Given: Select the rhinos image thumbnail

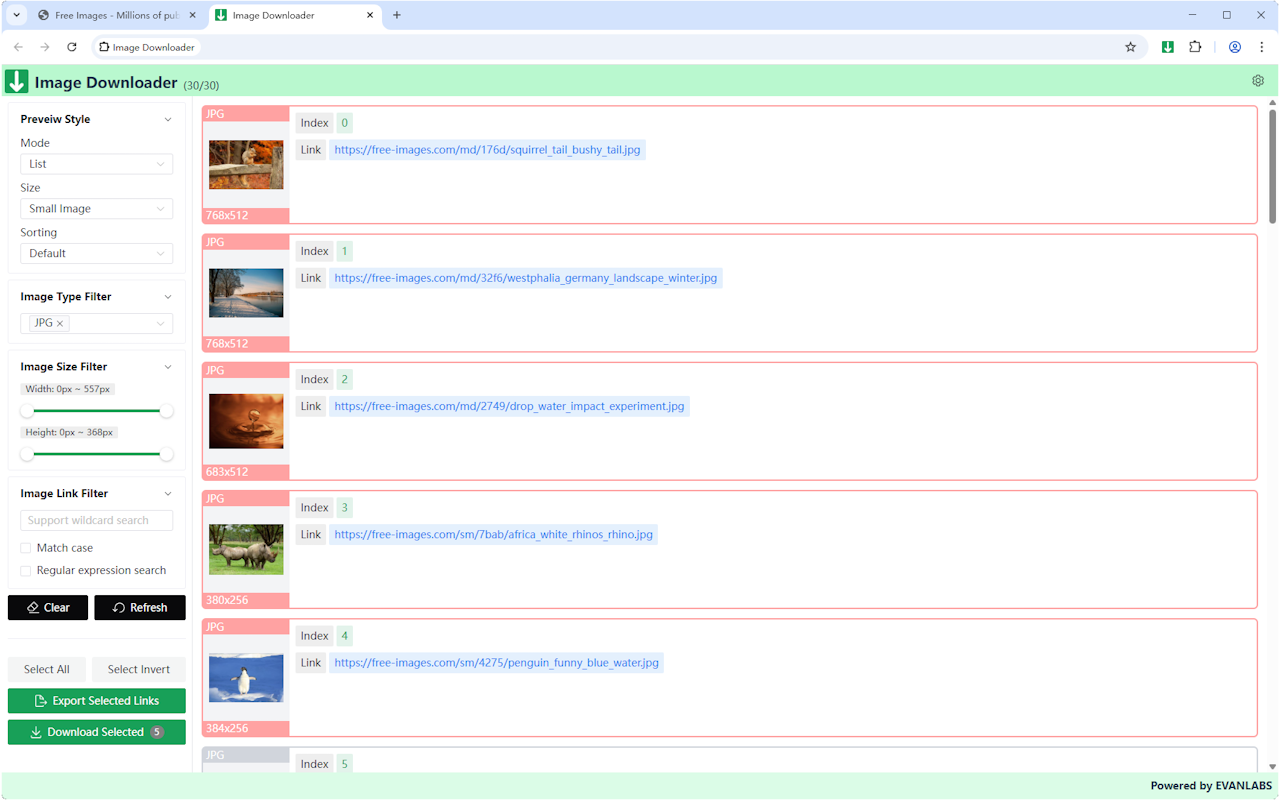Looking at the screenshot, I should click(x=246, y=549).
